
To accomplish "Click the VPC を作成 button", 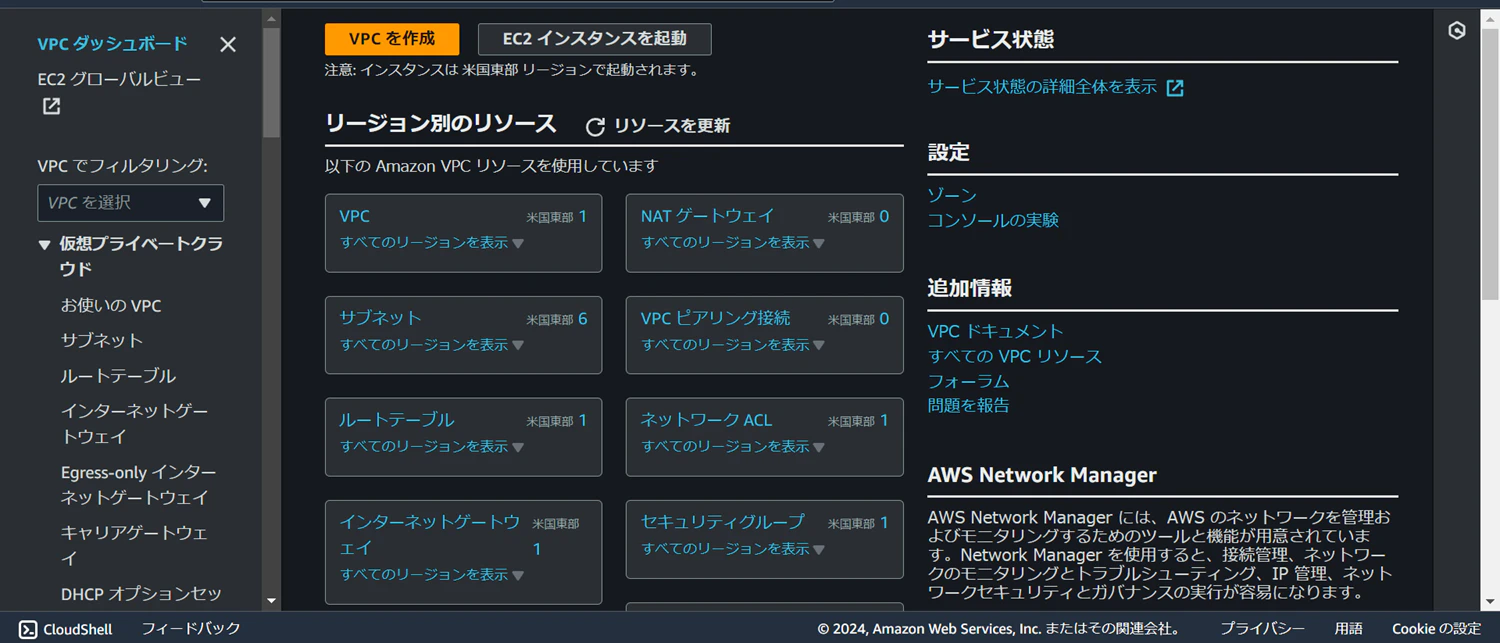I will coord(392,39).
